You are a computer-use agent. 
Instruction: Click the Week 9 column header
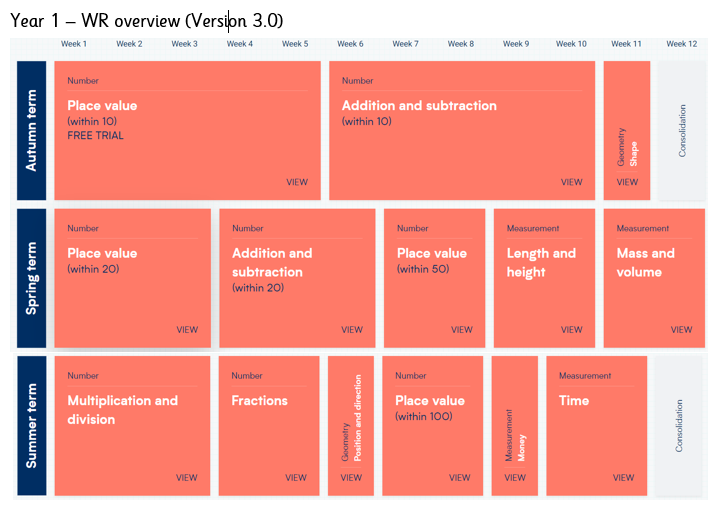(x=516, y=44)
